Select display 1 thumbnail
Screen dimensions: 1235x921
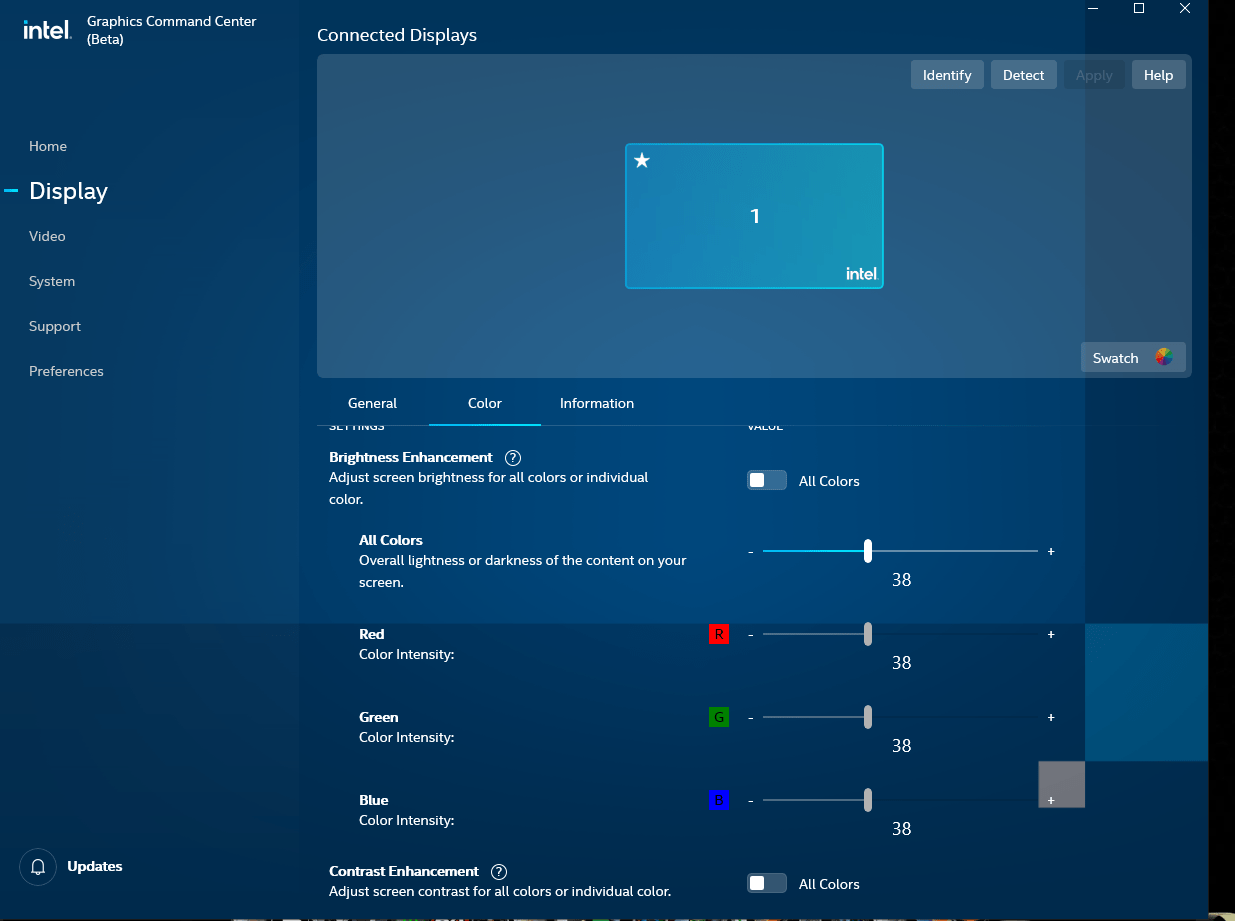tap(754, 216)
